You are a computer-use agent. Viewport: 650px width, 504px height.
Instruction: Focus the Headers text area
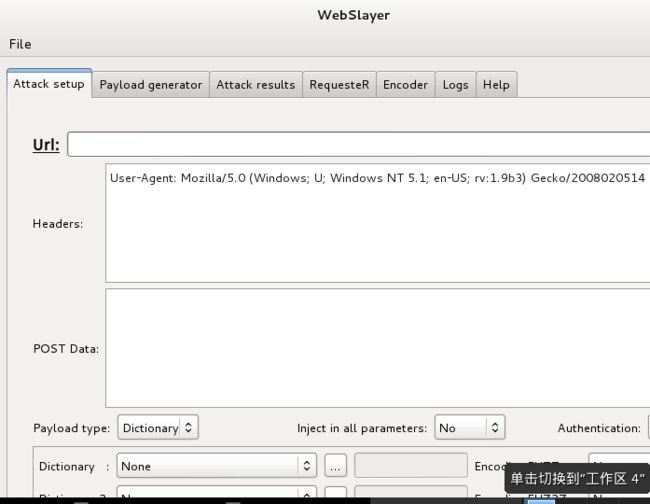point(378,223)
